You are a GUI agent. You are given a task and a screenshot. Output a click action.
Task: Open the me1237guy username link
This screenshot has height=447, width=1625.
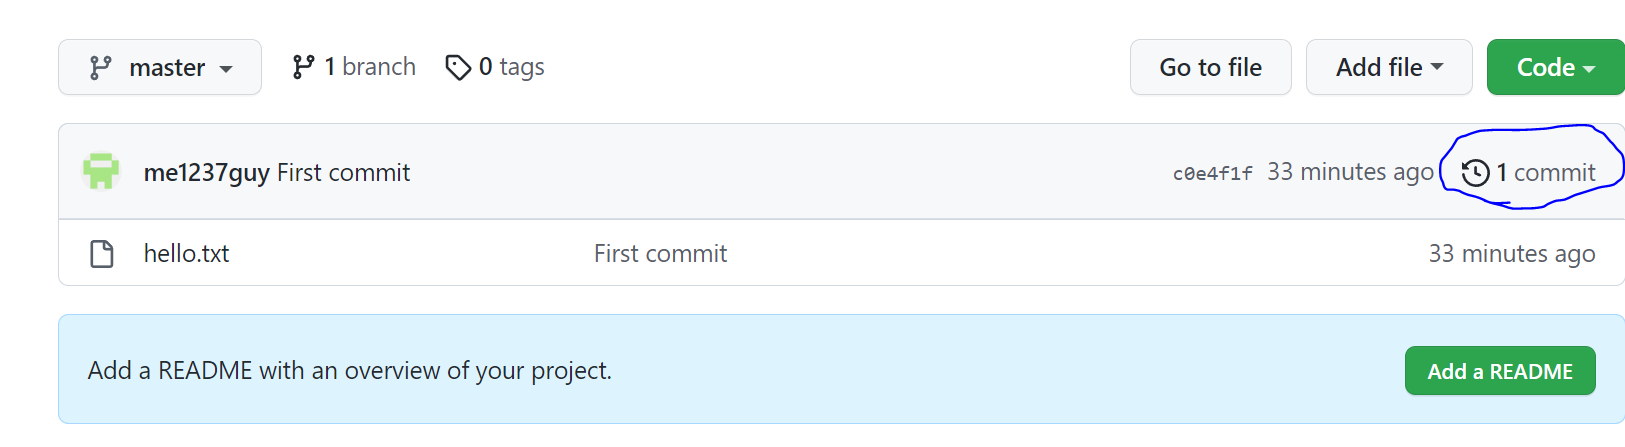pos(207,173)
